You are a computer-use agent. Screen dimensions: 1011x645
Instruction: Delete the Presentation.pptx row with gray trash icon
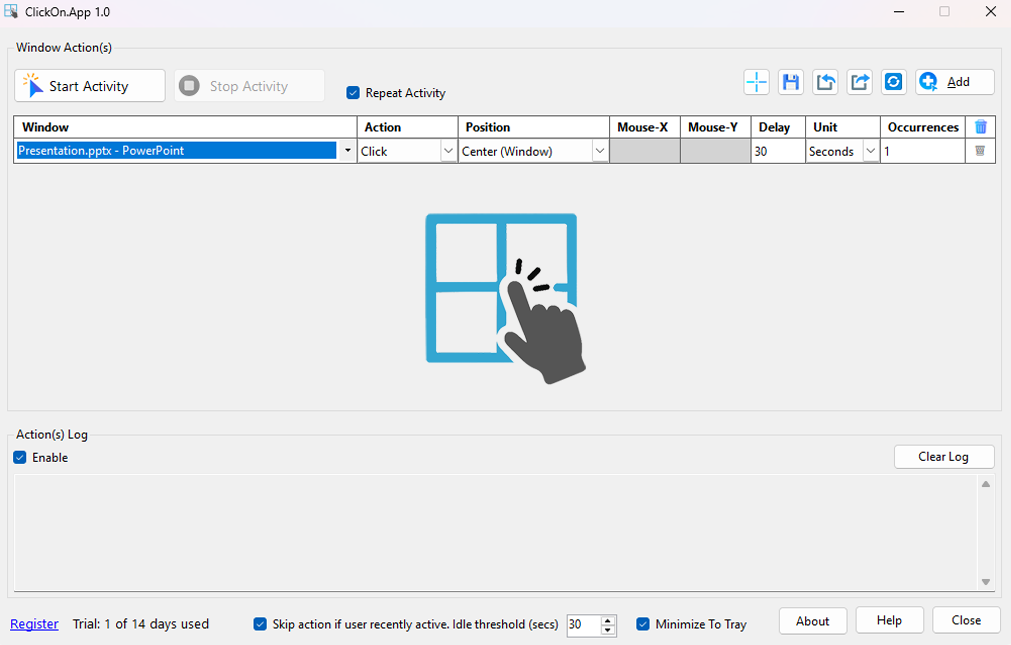point(980,151)
